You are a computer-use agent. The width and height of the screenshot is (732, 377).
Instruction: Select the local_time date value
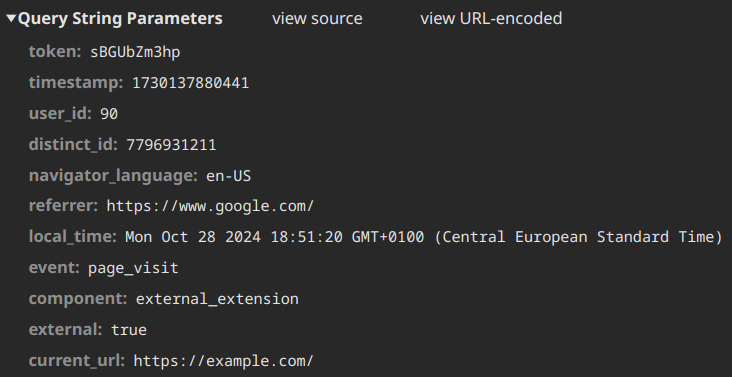tap(424, 237)
